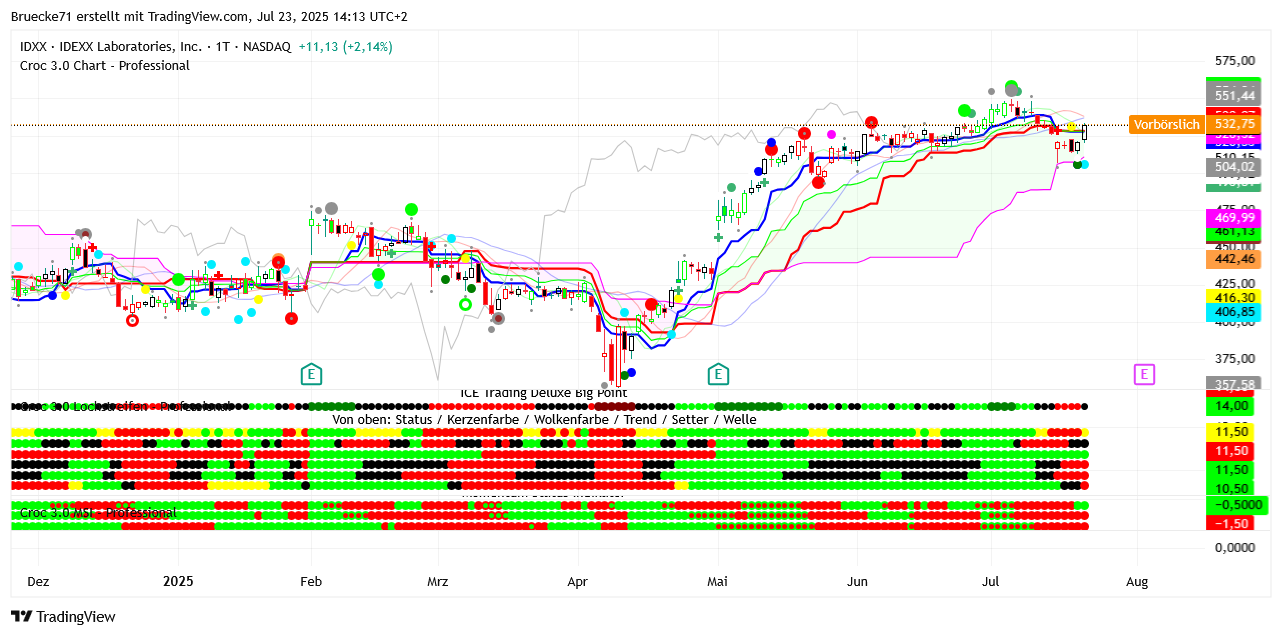Click the green 14,00 indicator value label
This screenshot has width=1282, height=636.
click(x=1235, y=406)
